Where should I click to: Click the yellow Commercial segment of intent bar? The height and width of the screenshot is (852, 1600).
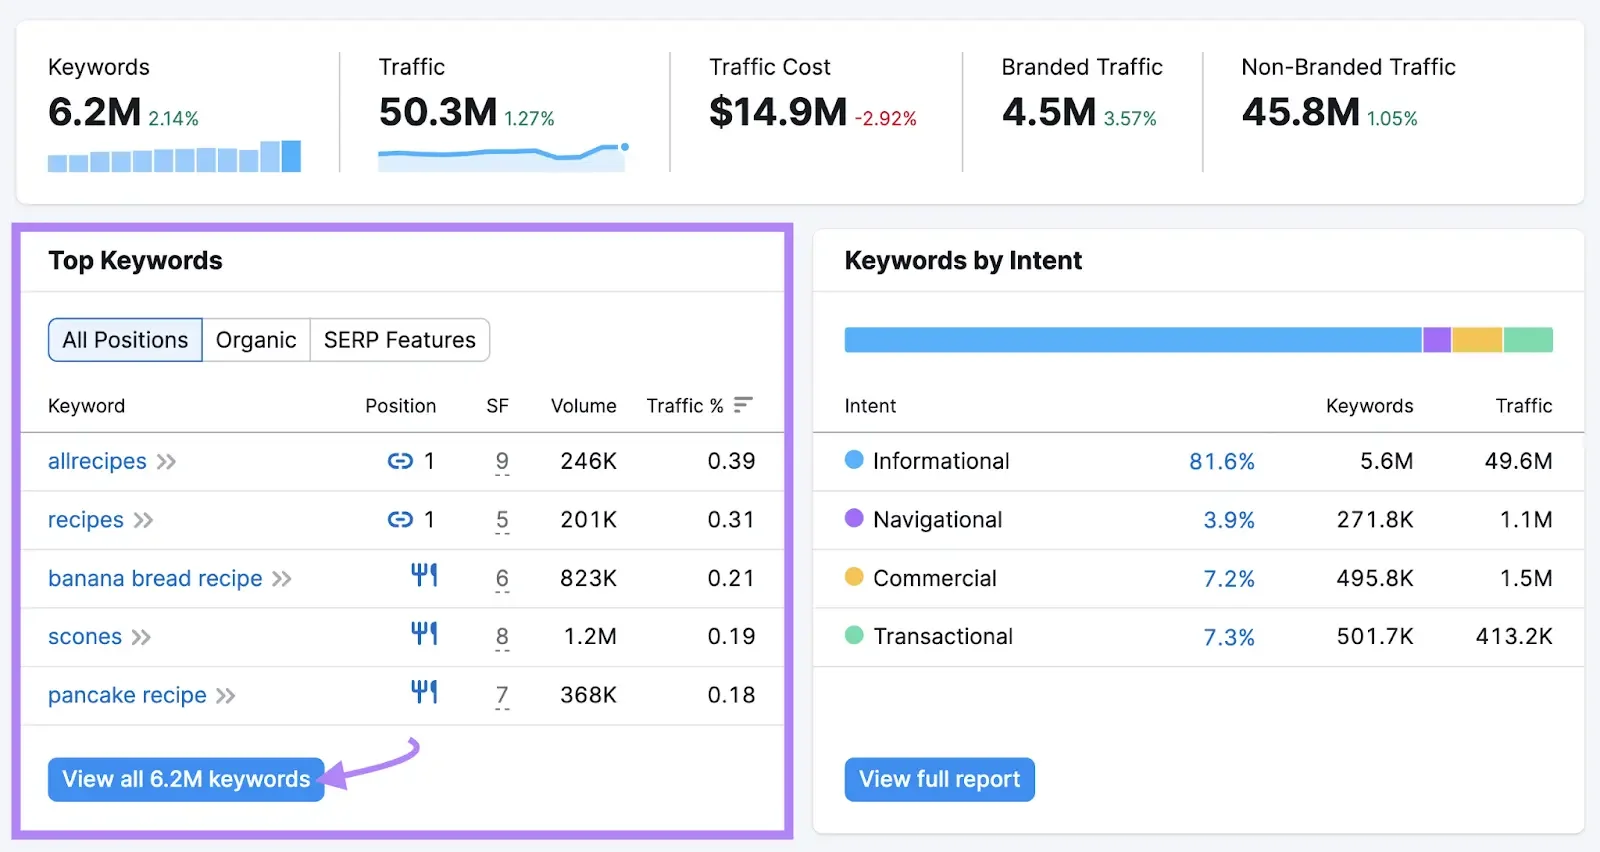coord(1477,340)
